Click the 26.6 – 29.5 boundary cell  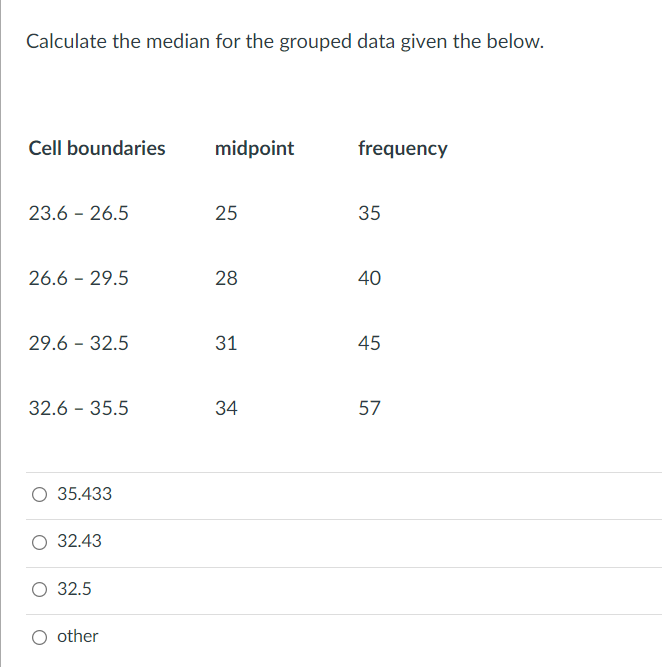click(78, 278)
